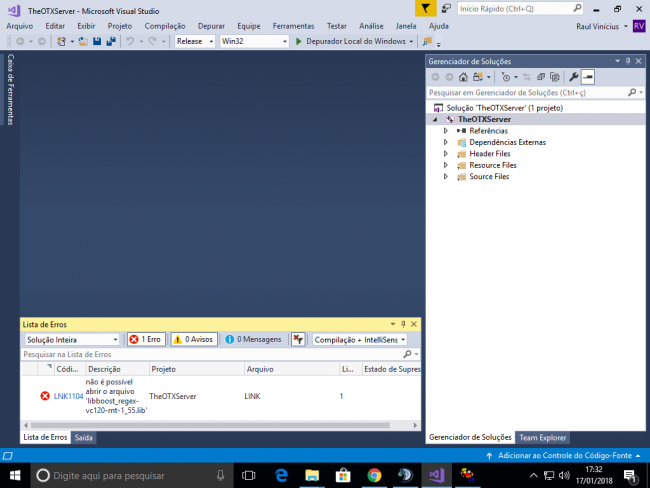Open the Raul Vinícius account menu
Screen dimensions: 650x488
pyautogui.click(x=602, y=27)
